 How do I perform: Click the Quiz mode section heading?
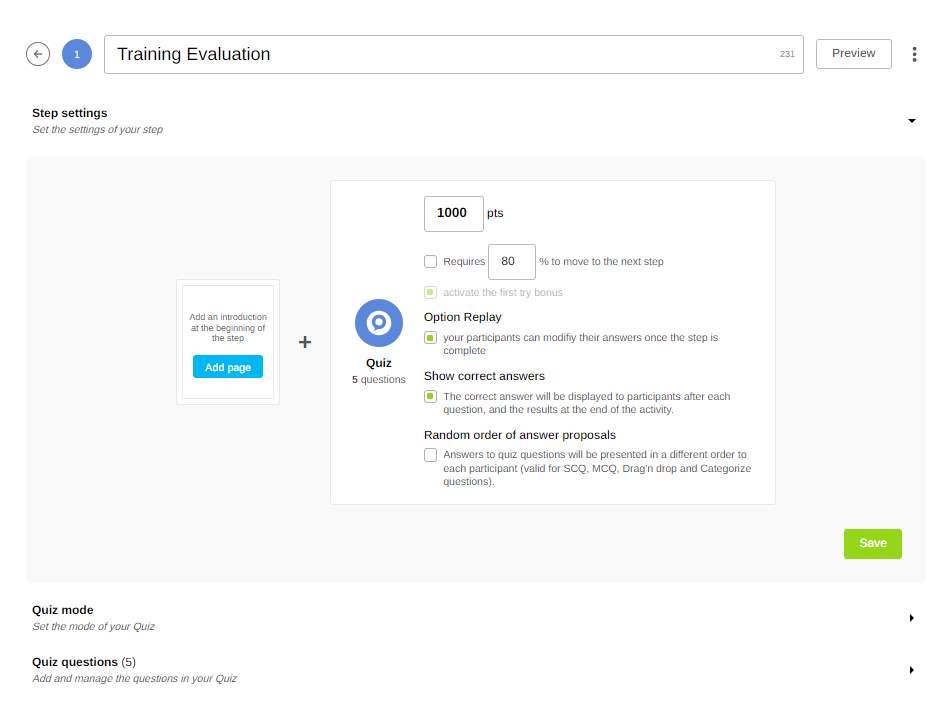coord(63,610)
